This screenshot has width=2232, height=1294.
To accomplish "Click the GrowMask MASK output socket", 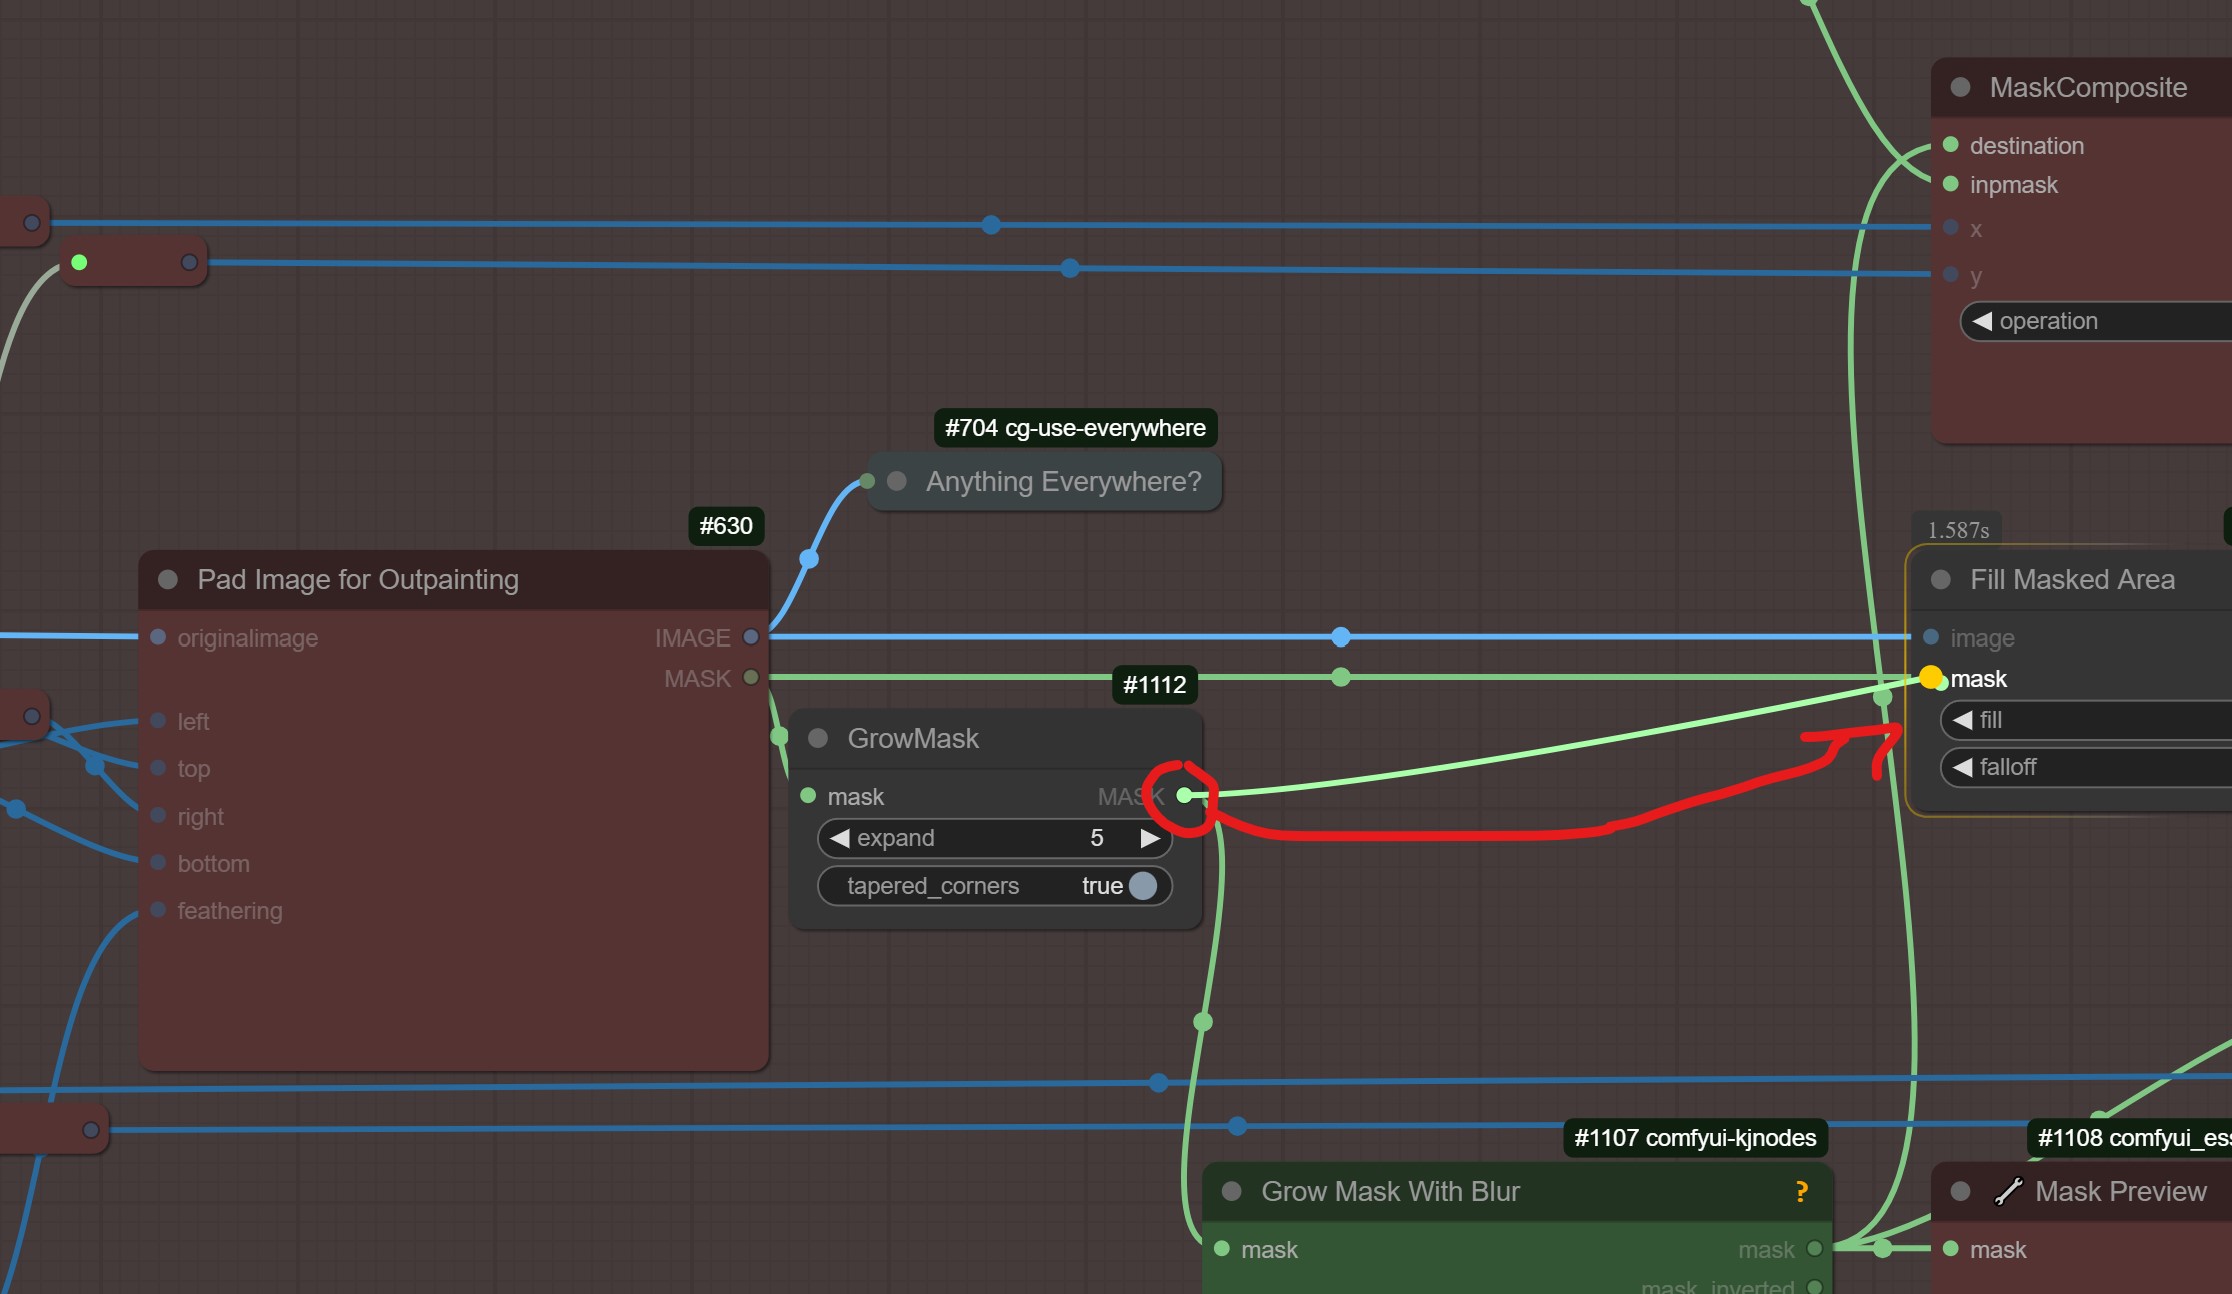I will [1185, 796].
